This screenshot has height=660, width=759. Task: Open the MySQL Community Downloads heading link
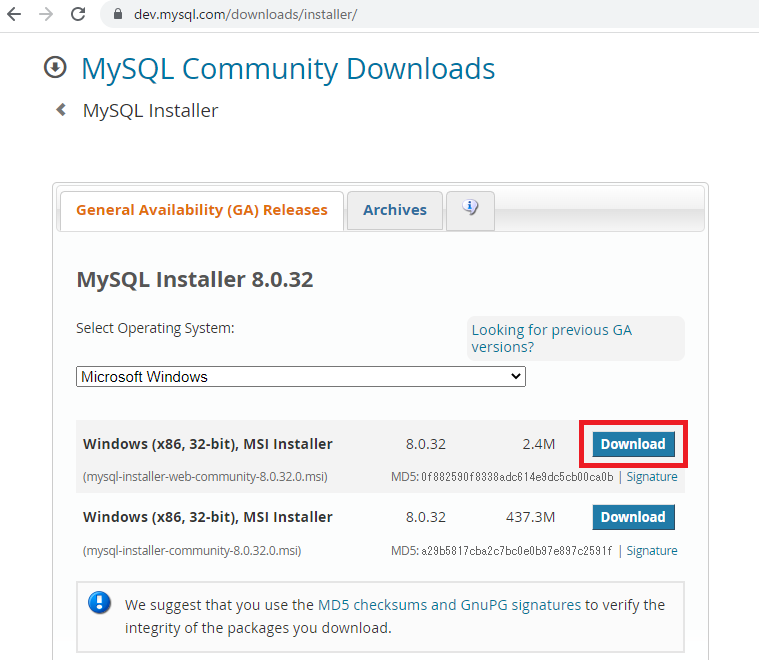coord(288,69)
